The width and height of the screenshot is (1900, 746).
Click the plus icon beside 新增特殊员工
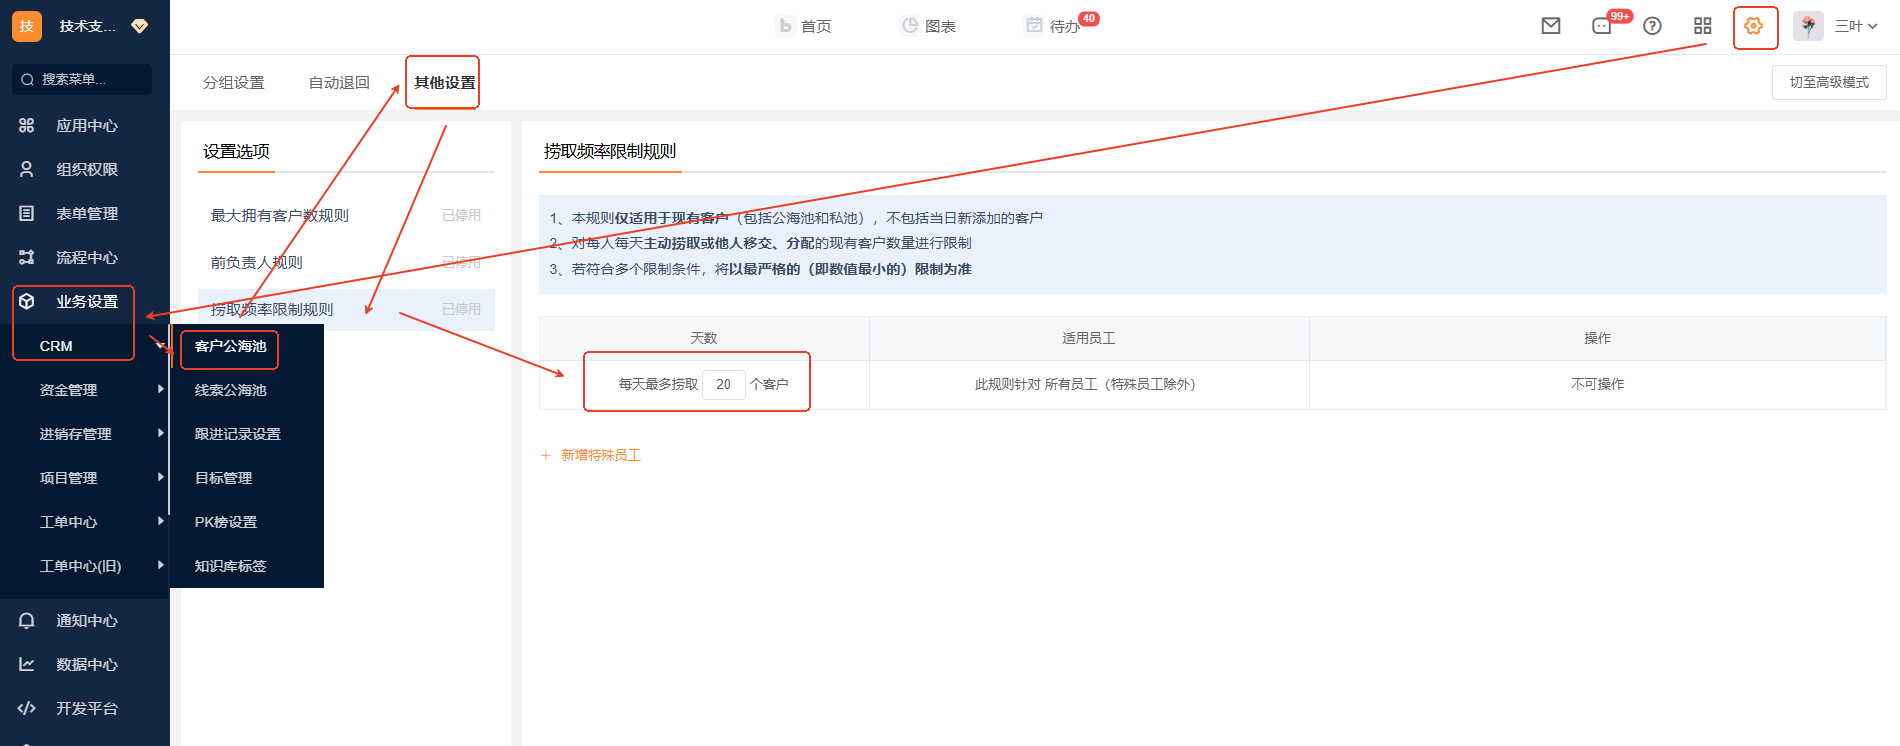coord(546,455)
